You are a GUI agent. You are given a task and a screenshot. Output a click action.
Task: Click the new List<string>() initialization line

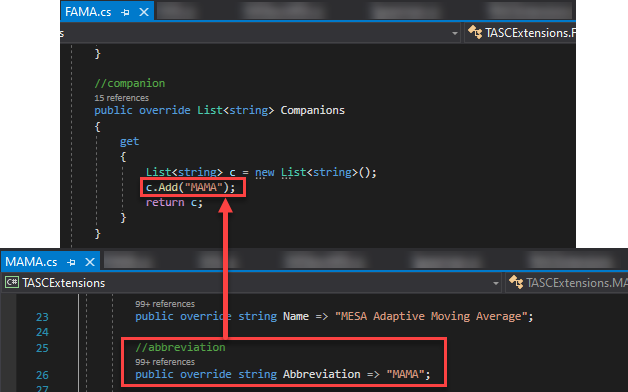point(261,172)
